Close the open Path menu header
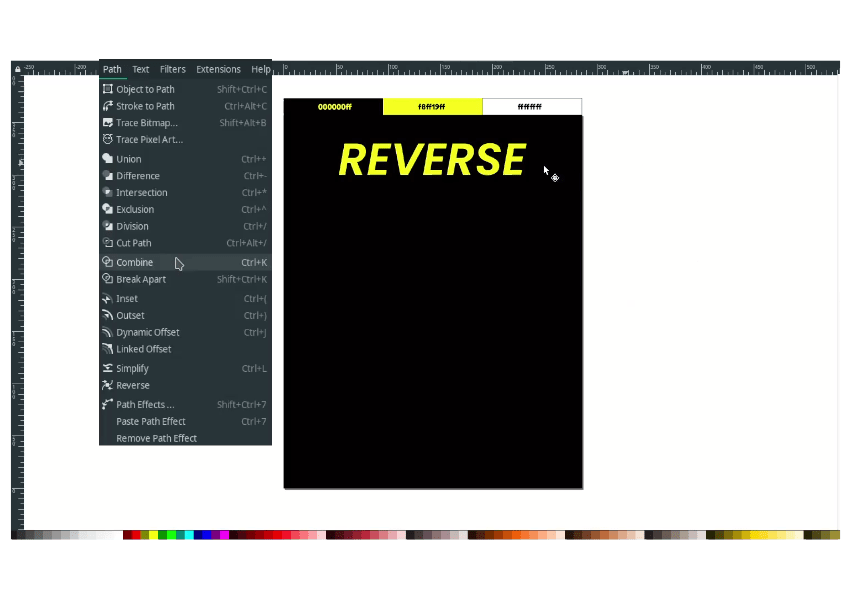This screenshot has height=600, width=850. click(x=112, y=69)
